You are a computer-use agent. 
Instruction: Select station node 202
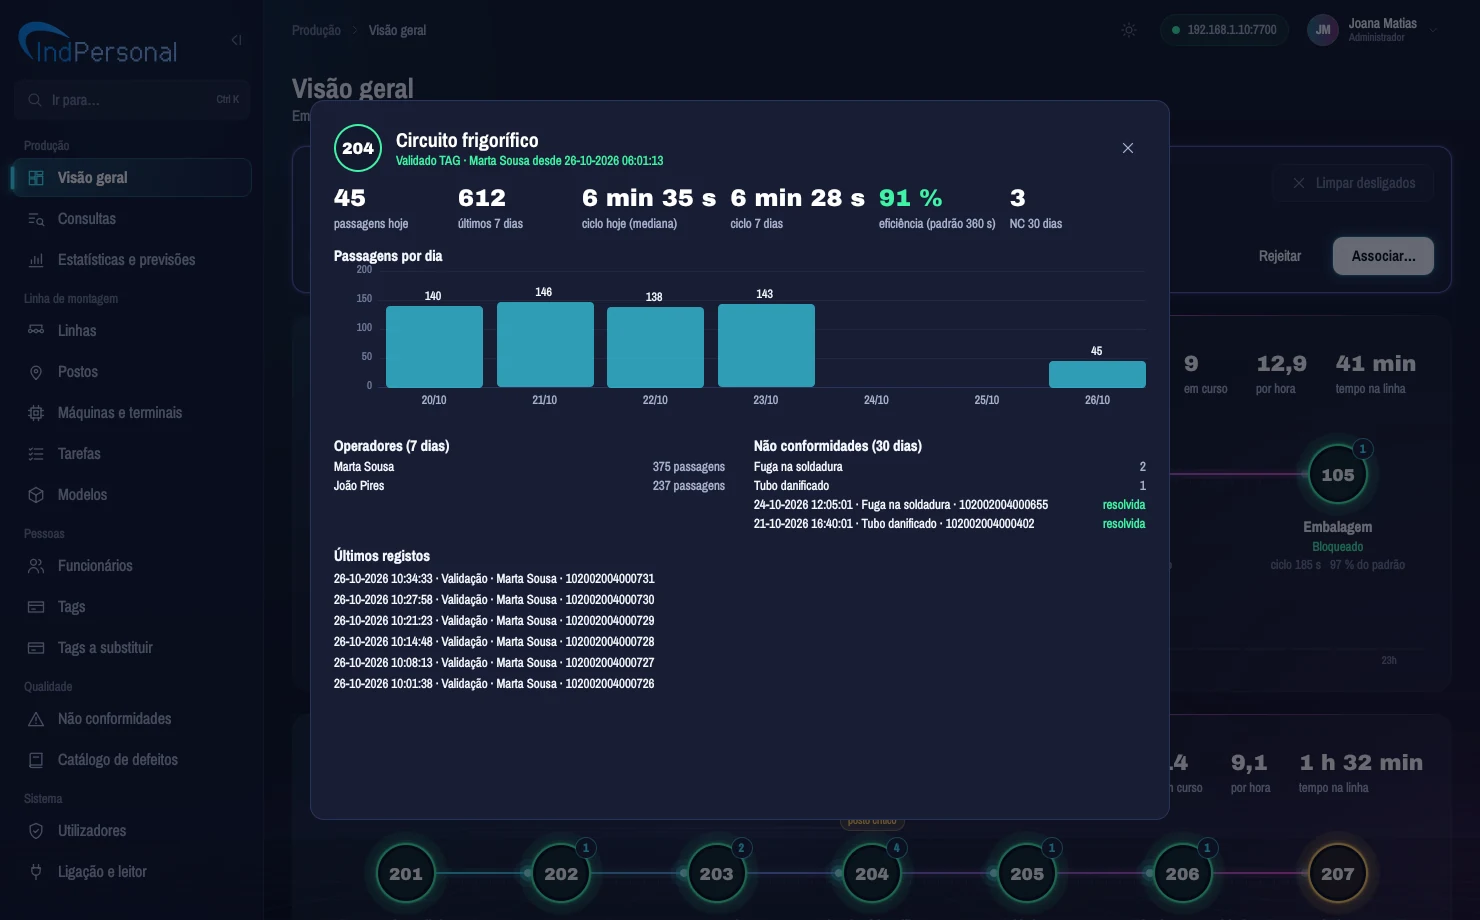(x=561, y=873)
